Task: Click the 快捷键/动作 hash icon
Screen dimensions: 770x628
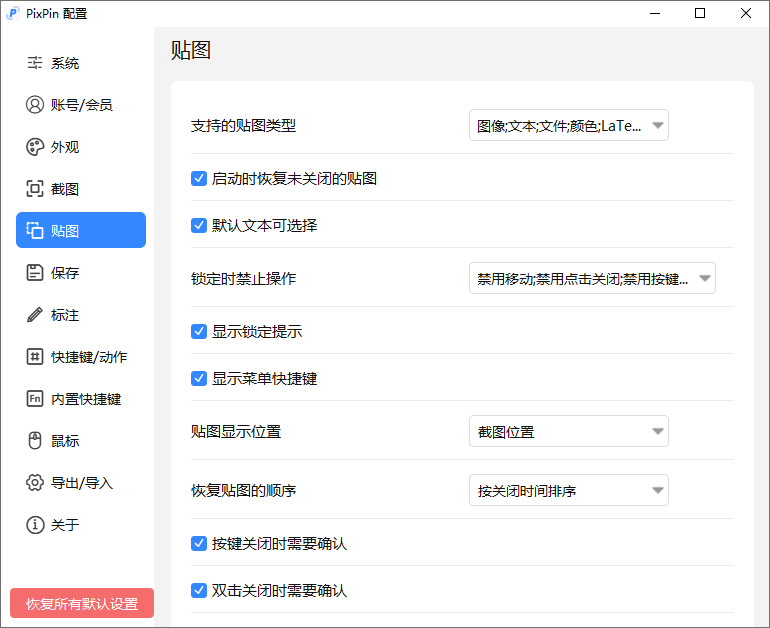Action: coord(34,356)
